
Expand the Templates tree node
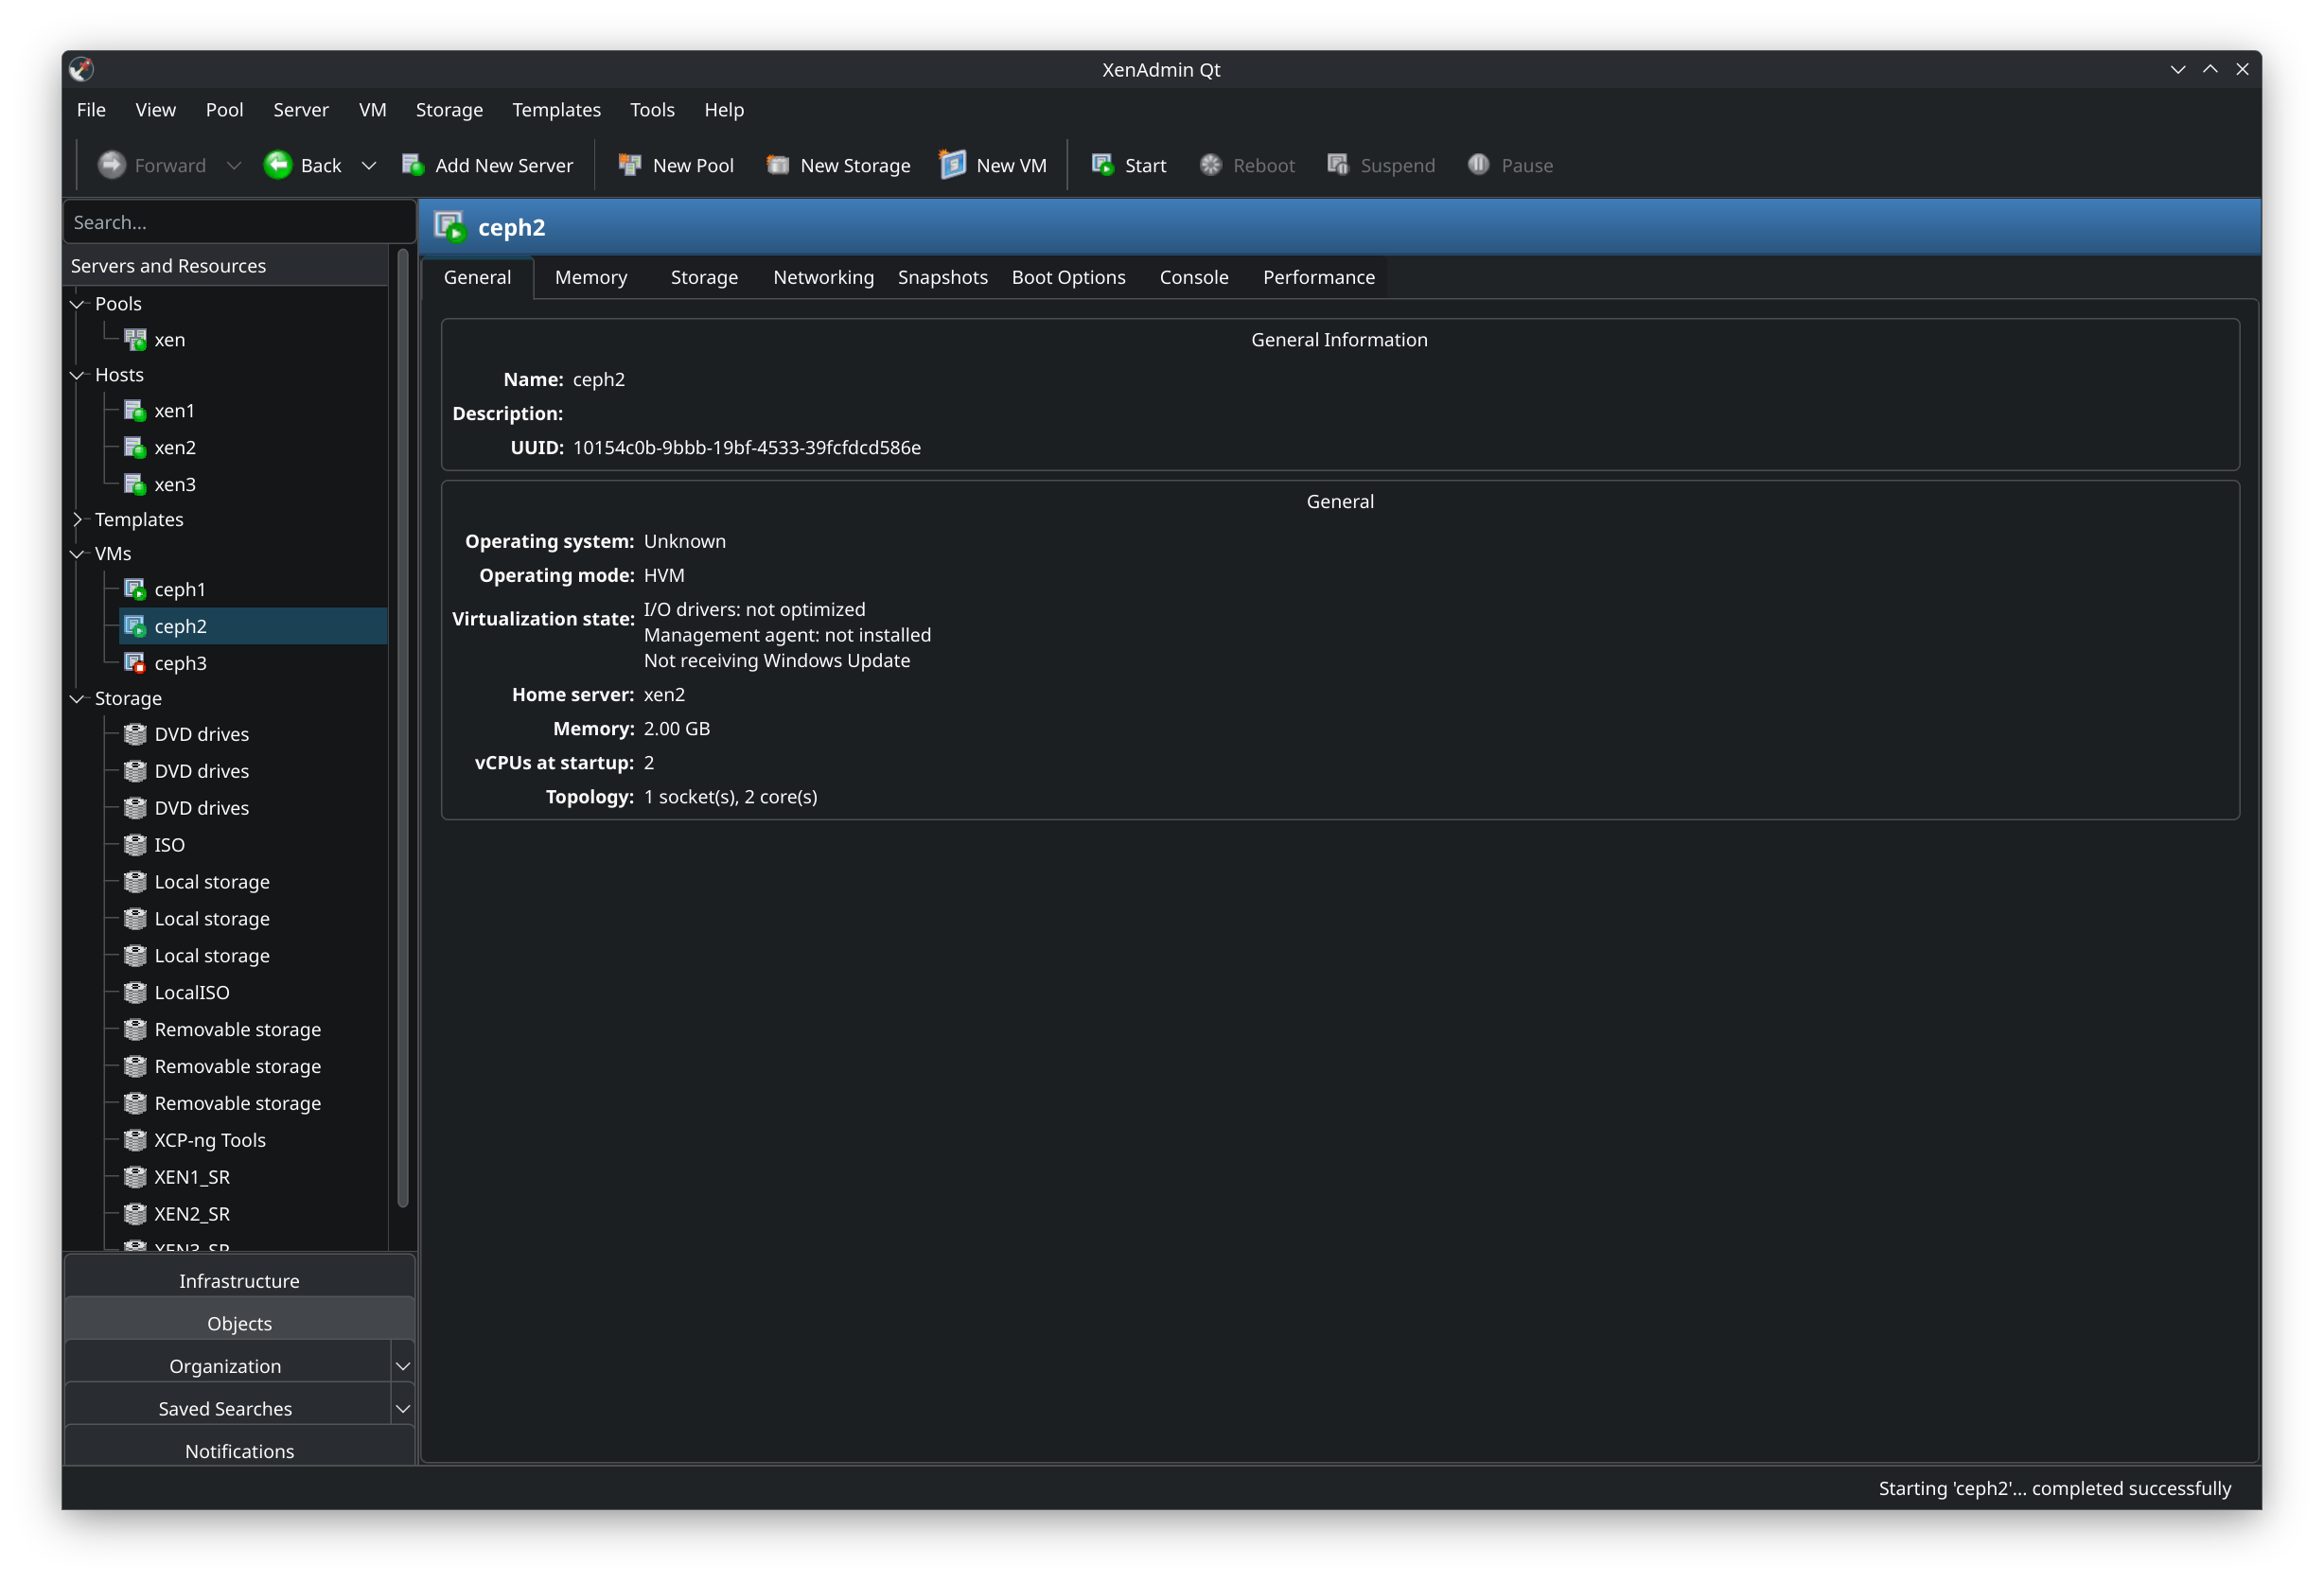pos(77,519)
